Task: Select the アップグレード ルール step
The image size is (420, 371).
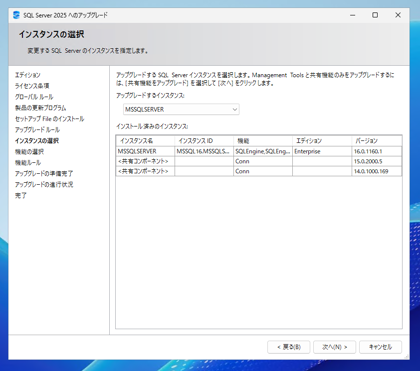Action: coord(37,130)
